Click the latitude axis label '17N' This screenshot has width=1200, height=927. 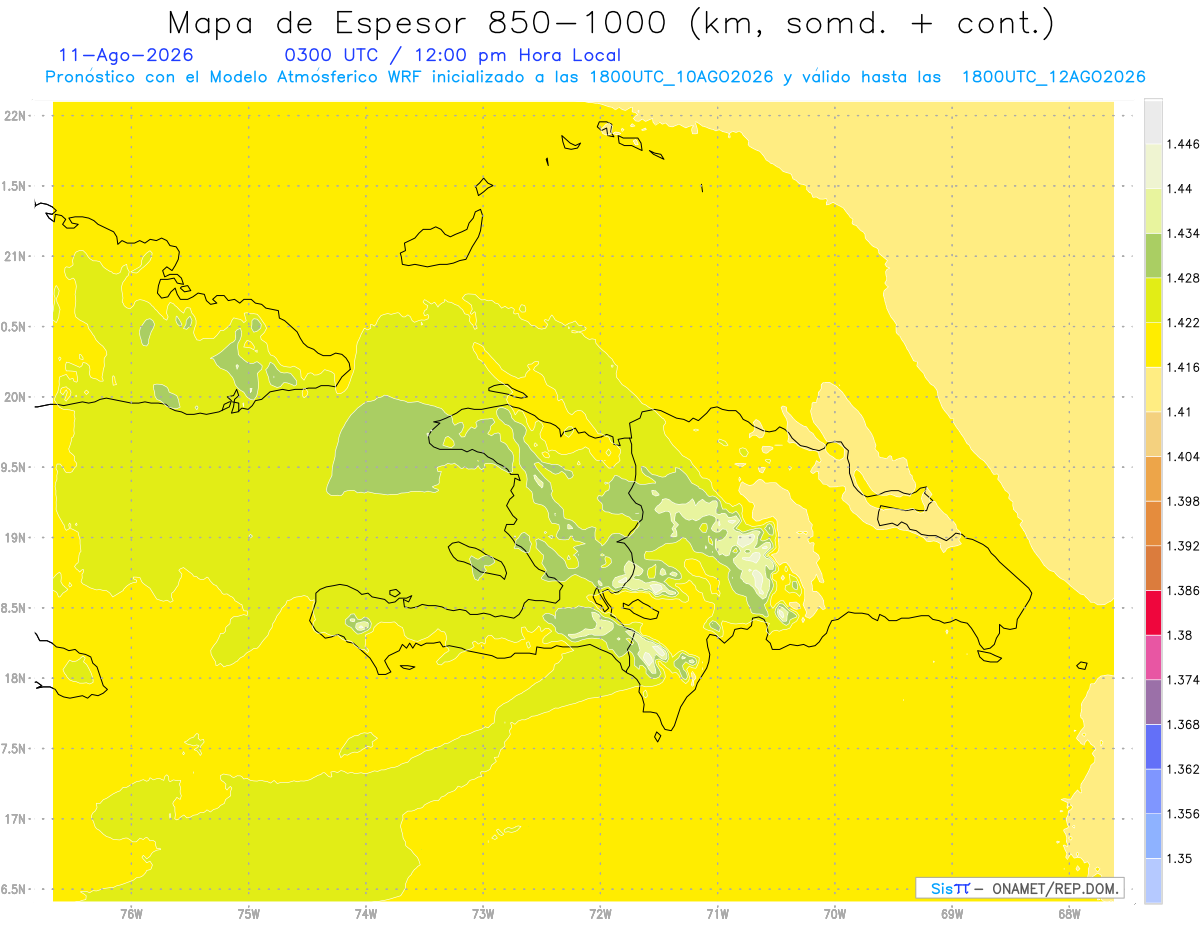15,820
